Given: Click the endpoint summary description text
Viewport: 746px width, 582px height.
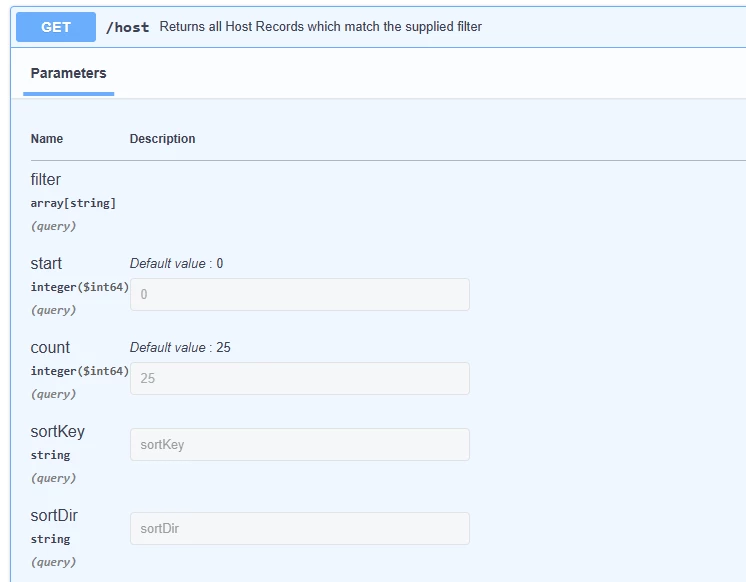Looking at the screenshot, I should click(x=321, y=27).
